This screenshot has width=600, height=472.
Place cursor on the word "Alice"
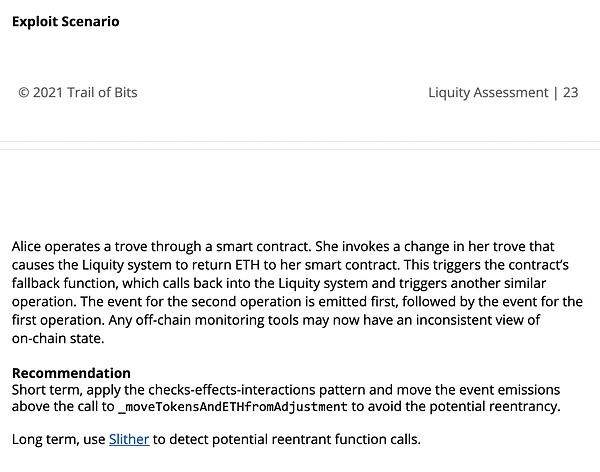[x=30, y=246]
